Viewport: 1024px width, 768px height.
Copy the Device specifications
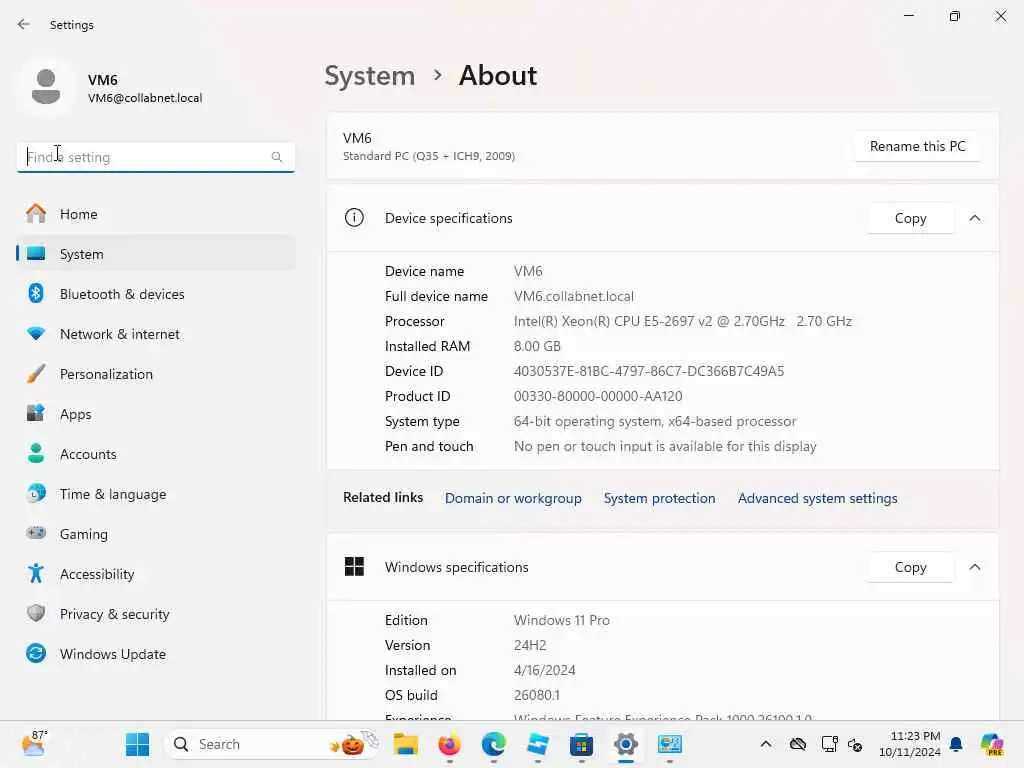tap(910, 218)
